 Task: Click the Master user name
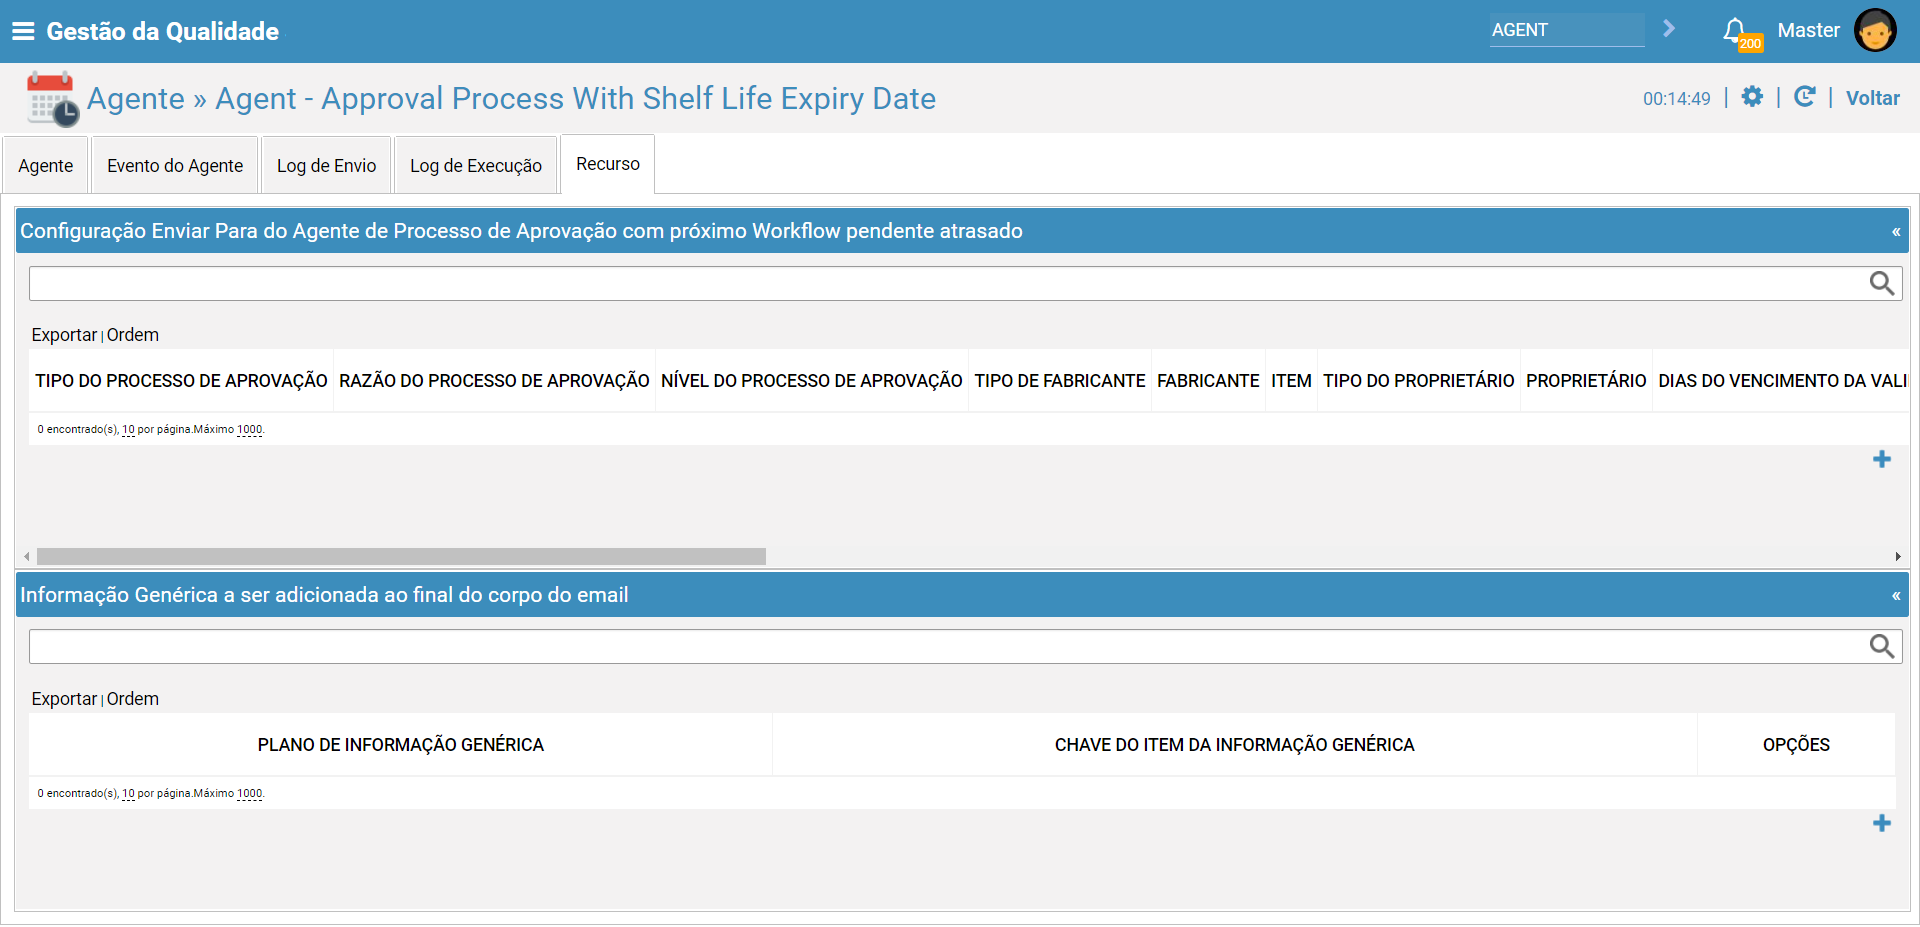pyautogui.click(x=1808, y=30)
